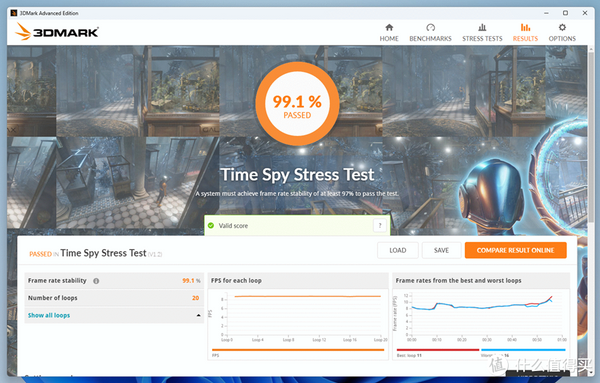
Task: Click Compare Result Online button
Action: point(515,250)
